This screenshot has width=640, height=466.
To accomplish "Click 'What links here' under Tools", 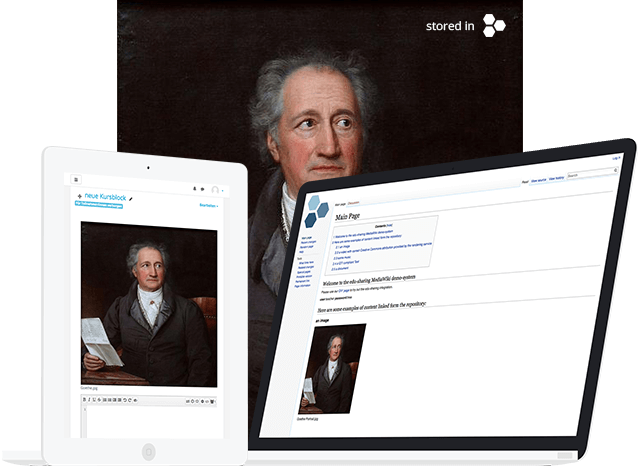I will pyautogui.click(x=306, y=263).
